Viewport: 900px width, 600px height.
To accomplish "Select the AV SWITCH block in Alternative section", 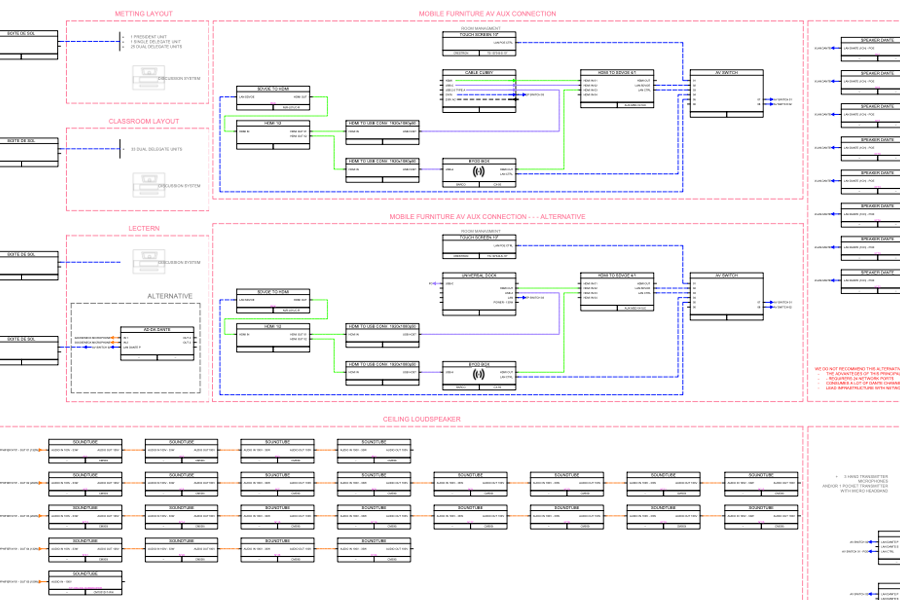I will pyautogui.click(x=726, y=296).
